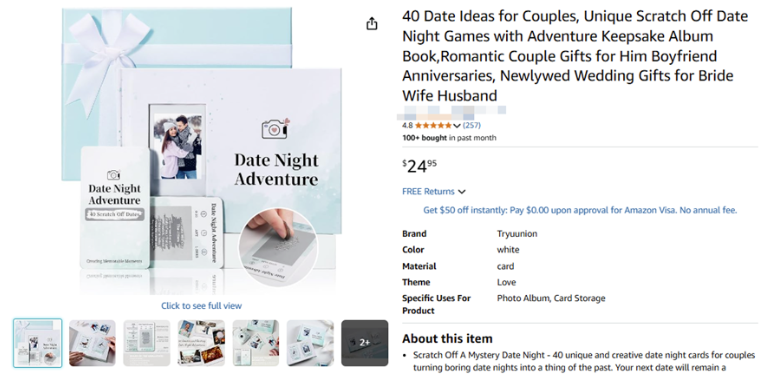Screen dimensions: 765x379
Task: Open the star rating popover chevron
Action: click(x=457, y=126)
